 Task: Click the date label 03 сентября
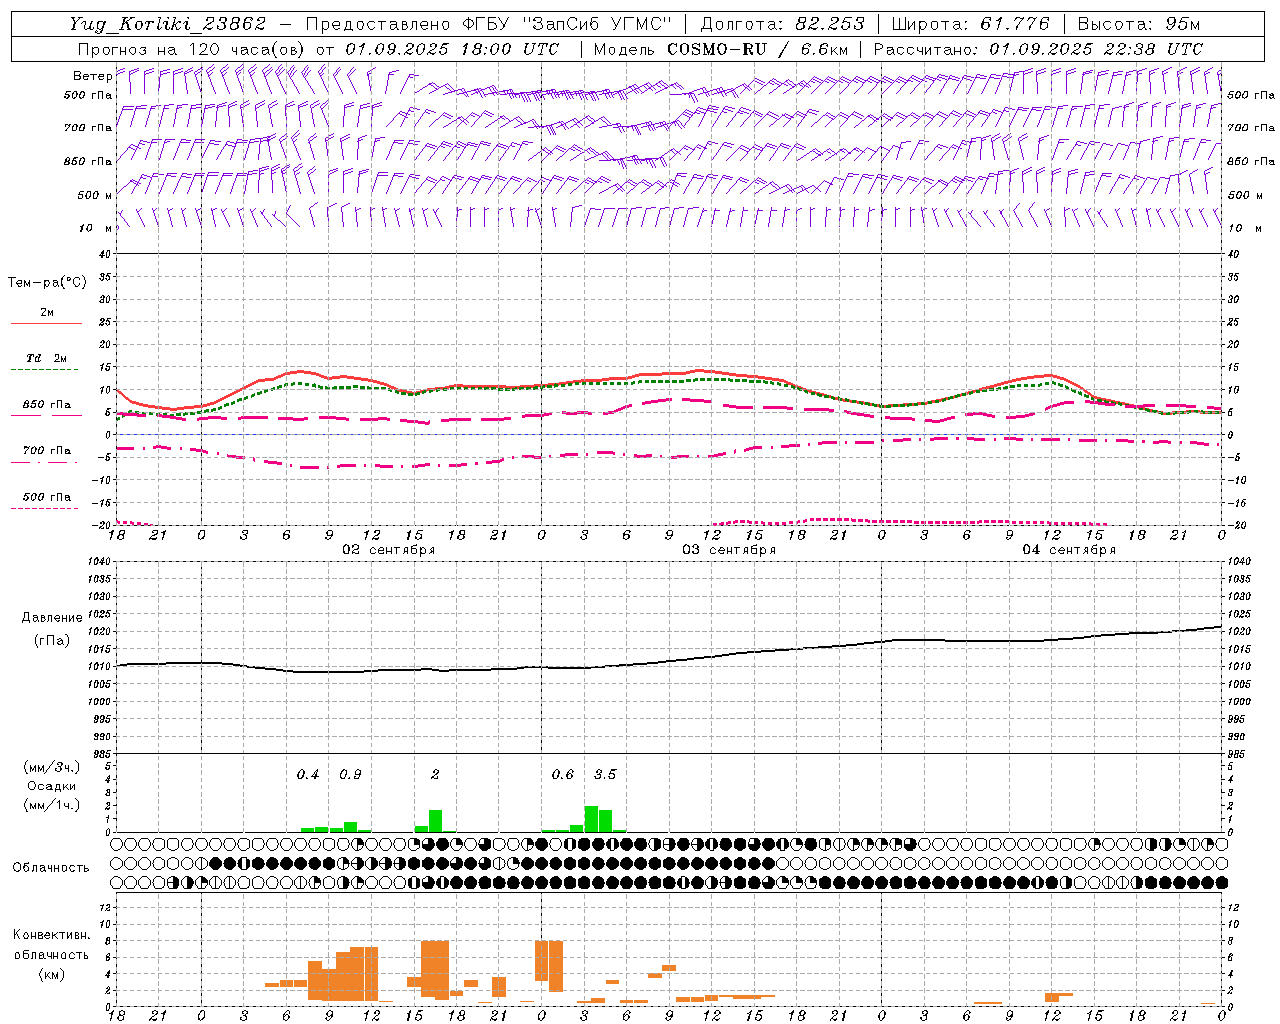coord(729,550)
